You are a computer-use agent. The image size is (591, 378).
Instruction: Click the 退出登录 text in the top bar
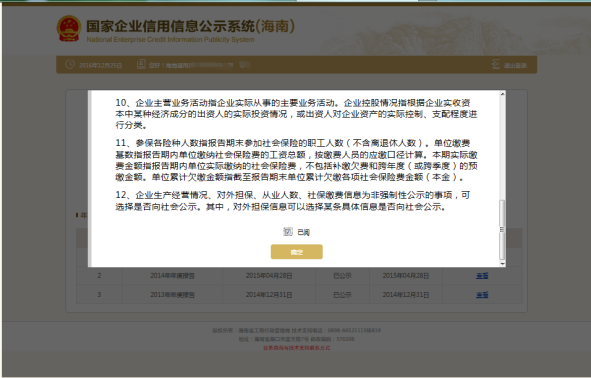click(x=515, y=66)
